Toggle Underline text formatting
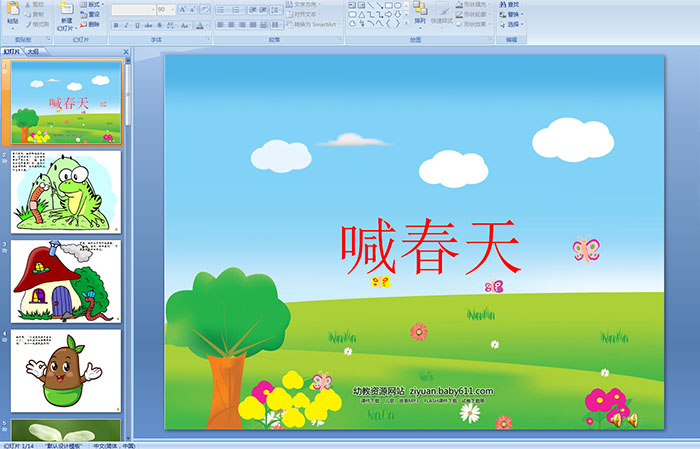This screenshot has width=700, height=449. click(x=137, y=25)
